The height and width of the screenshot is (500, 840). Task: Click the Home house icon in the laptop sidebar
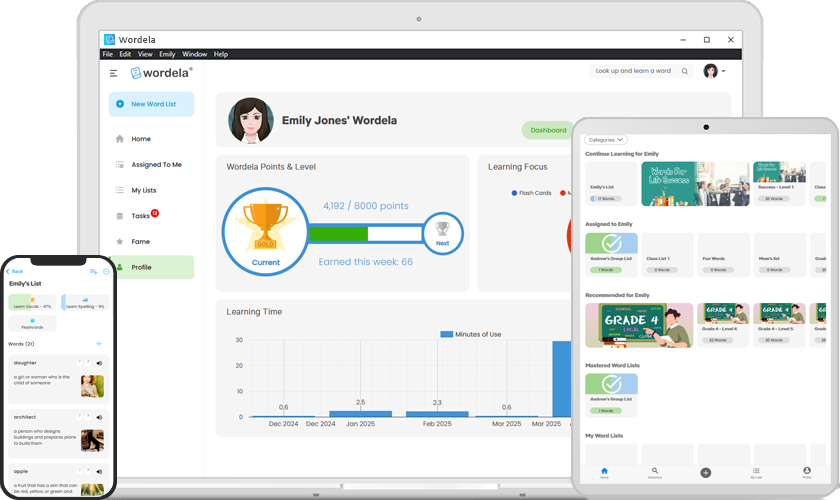[119, 139]
